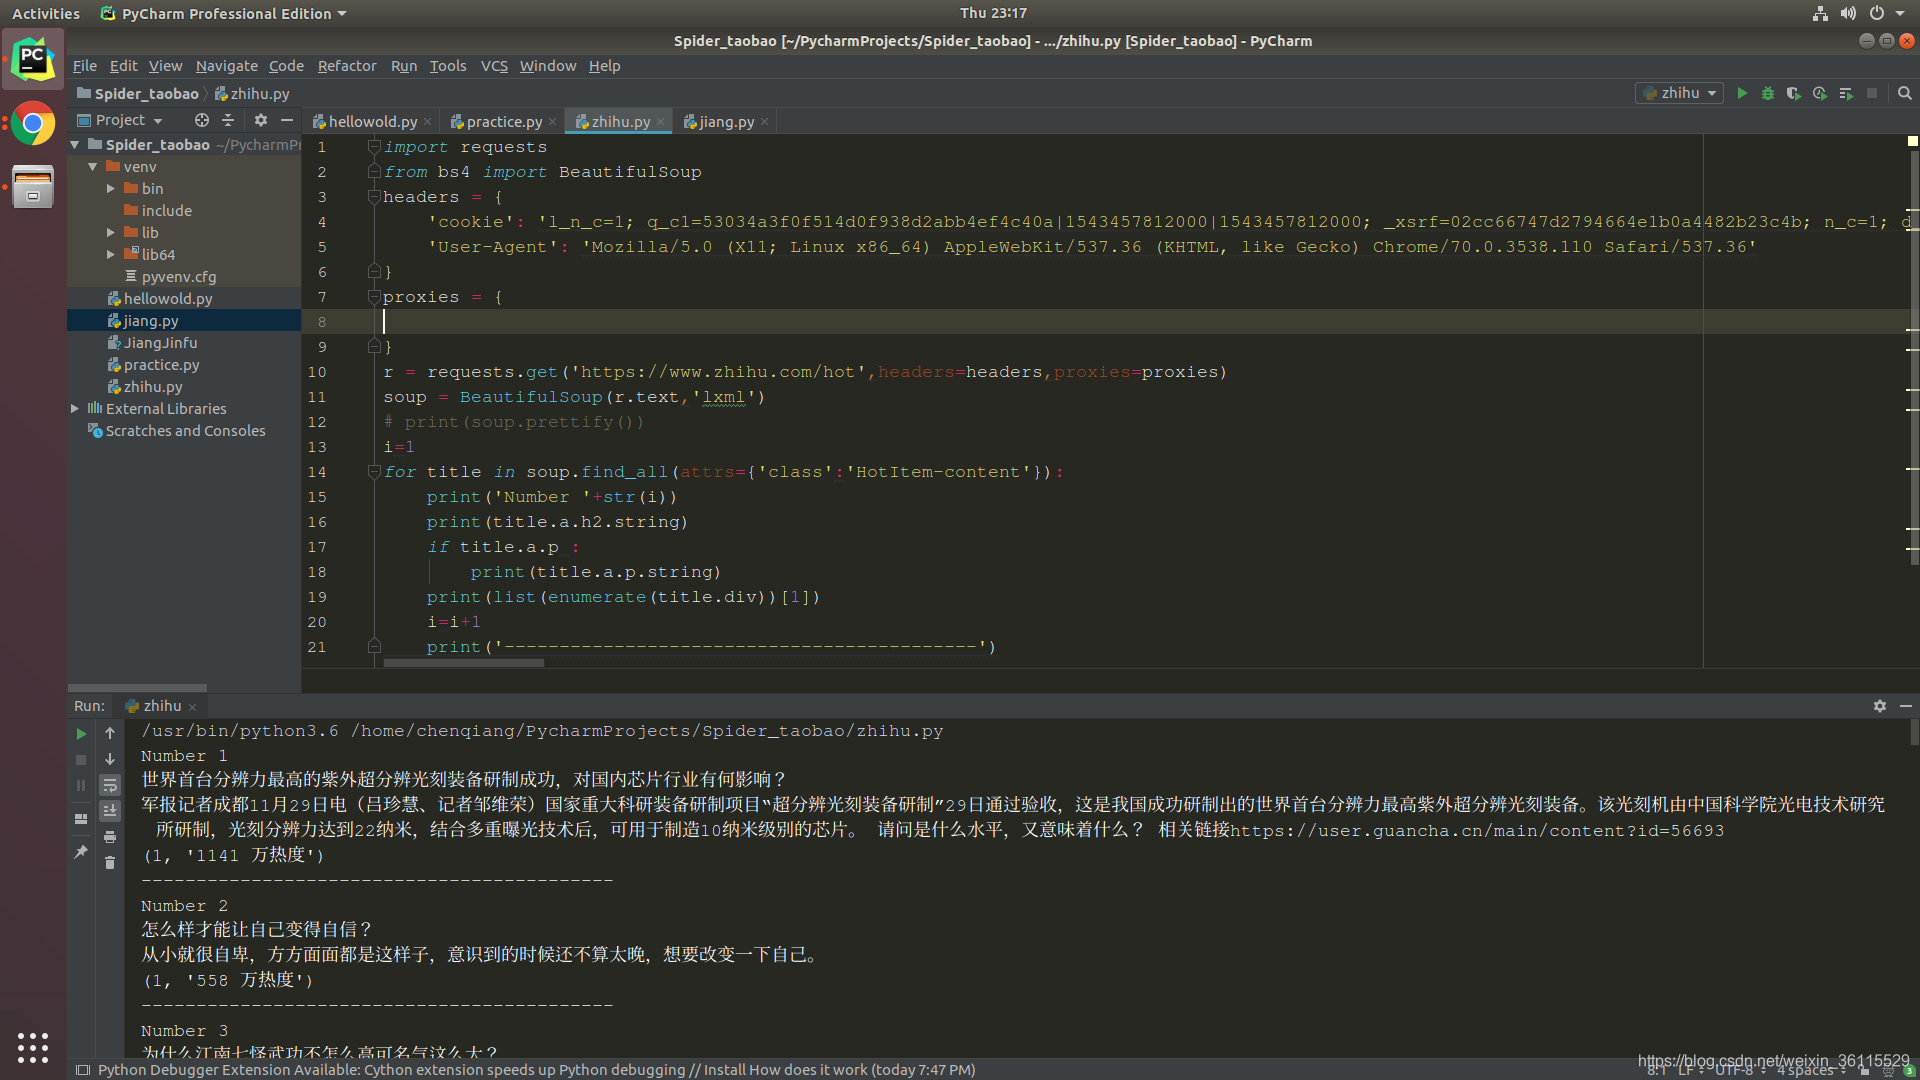The image size is (1920, 1080).
Task: Pause output in the Run panel
Action: coord(81,785)
